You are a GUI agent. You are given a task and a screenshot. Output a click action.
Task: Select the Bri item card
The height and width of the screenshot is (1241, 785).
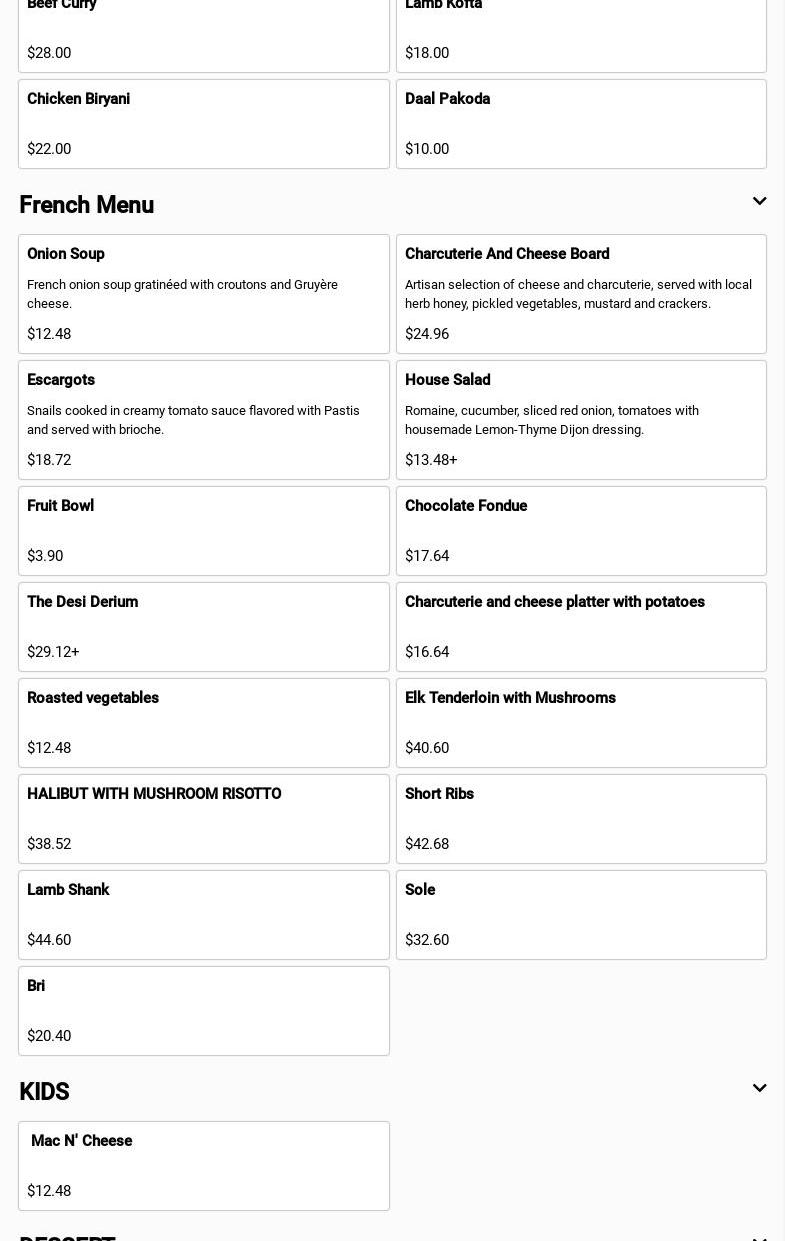click(203, 1011)
